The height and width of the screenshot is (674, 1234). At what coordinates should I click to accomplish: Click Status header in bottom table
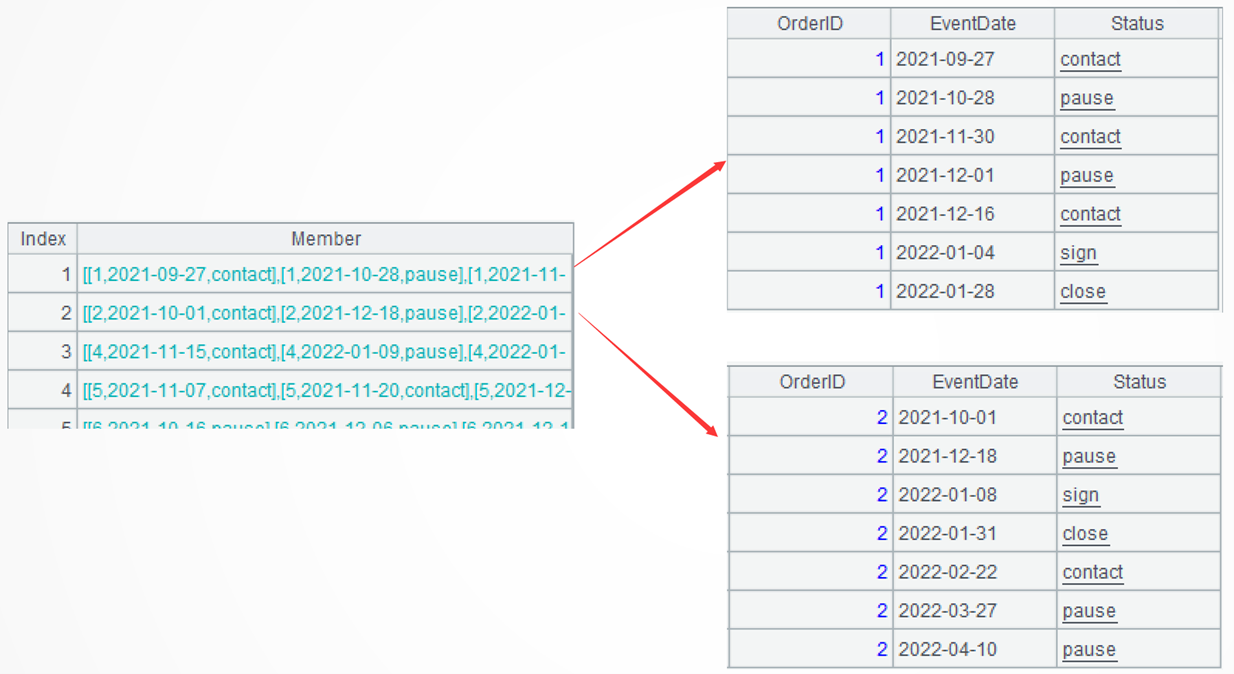[1139, 382]
